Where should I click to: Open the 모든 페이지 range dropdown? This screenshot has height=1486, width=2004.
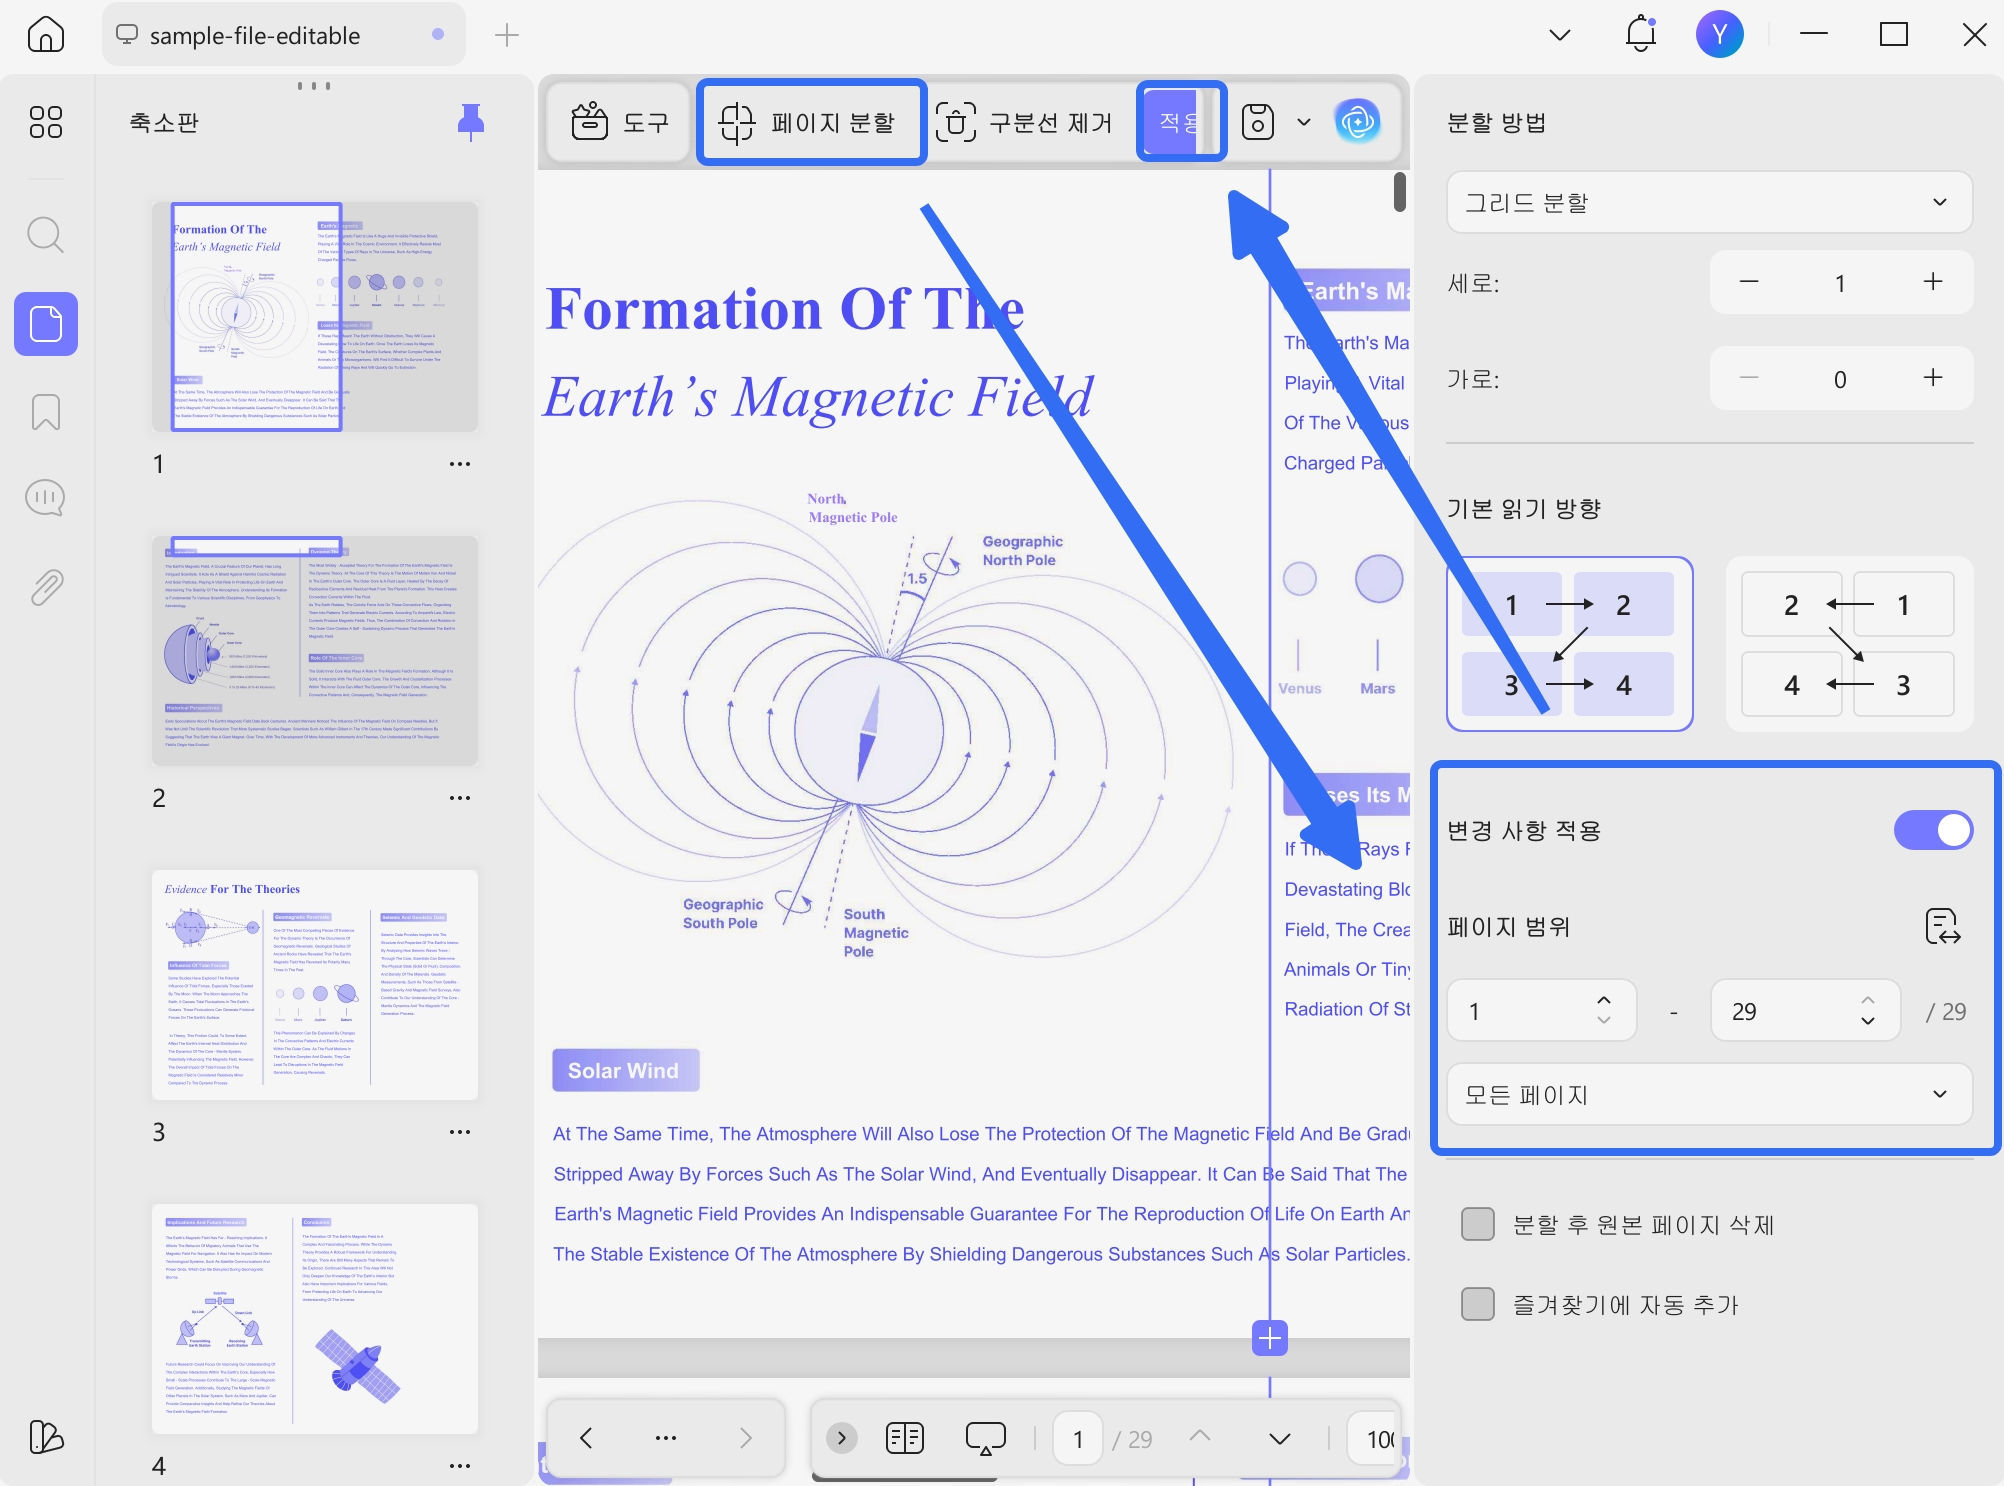(1709, 1095)
